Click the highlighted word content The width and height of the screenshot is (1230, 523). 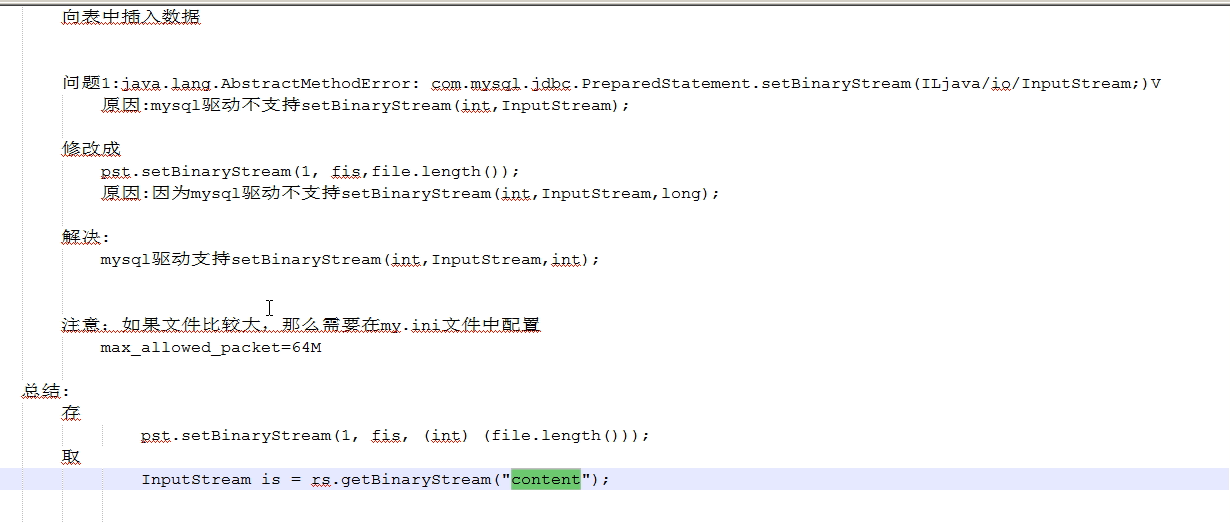[x=546, y=479]
